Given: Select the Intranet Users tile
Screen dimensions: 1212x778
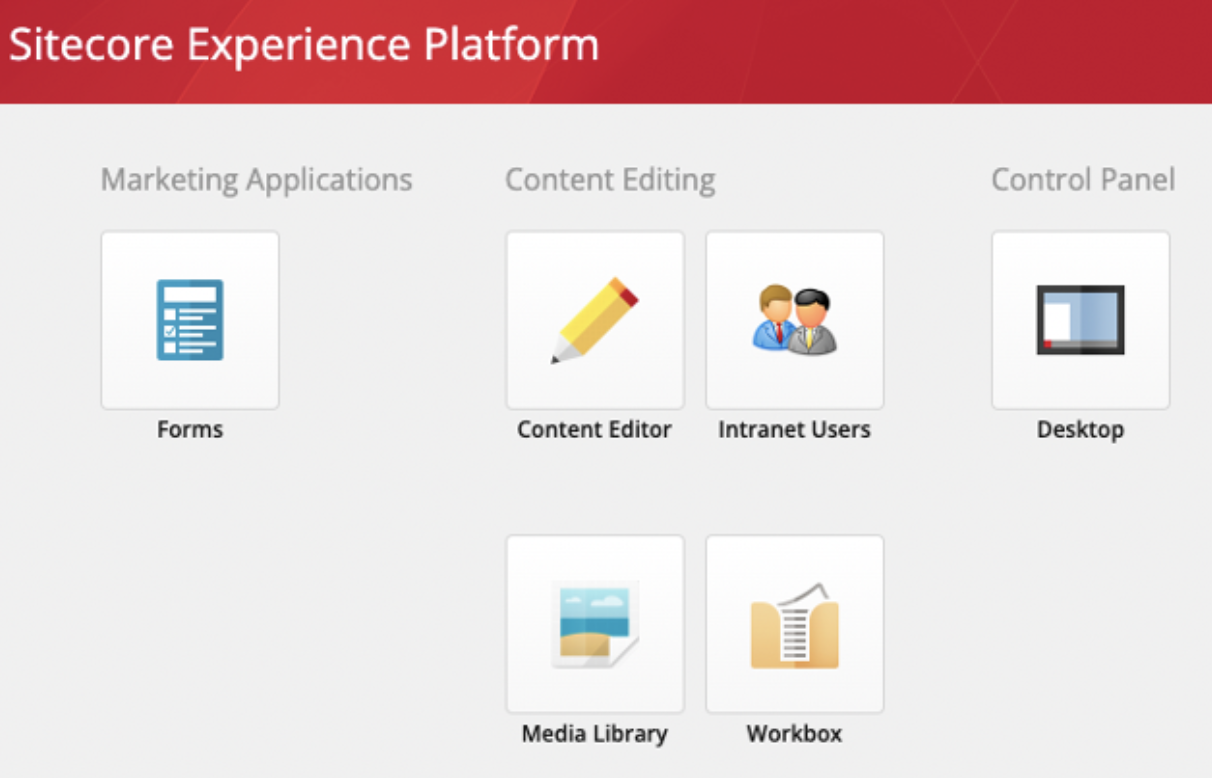Looking at the screenshot, I should (794, 320).
